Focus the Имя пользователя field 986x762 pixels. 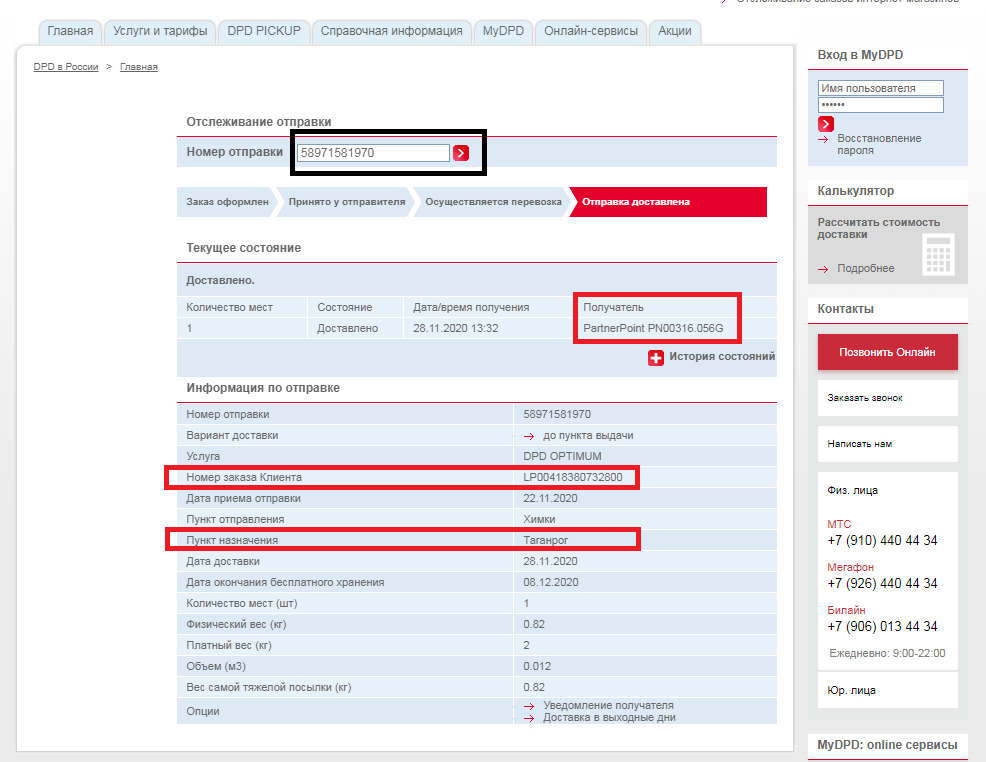coord(880,88)
